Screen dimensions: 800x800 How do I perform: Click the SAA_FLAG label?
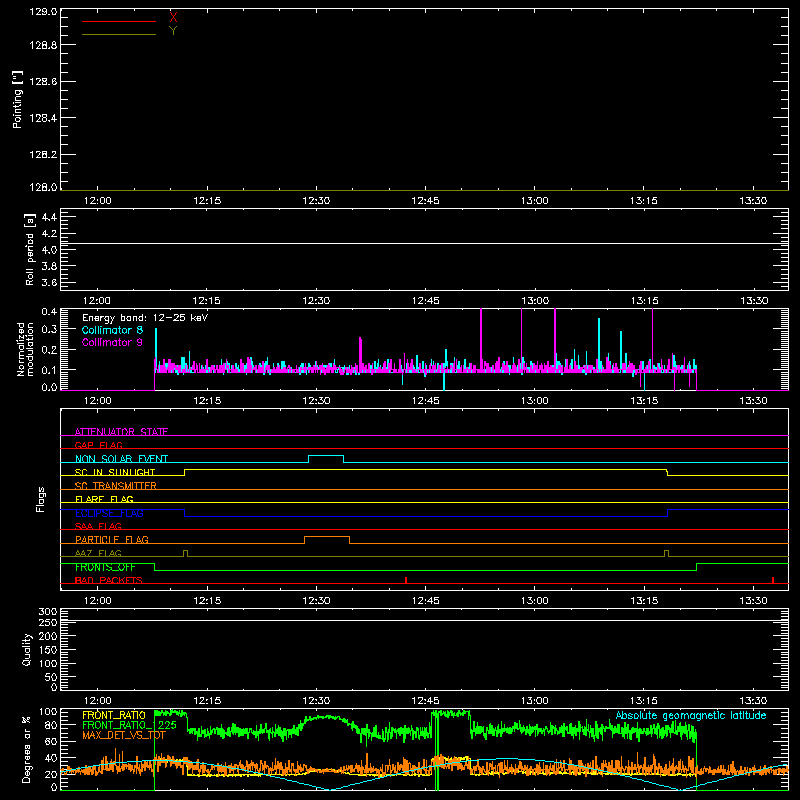(x=98, y=526)
